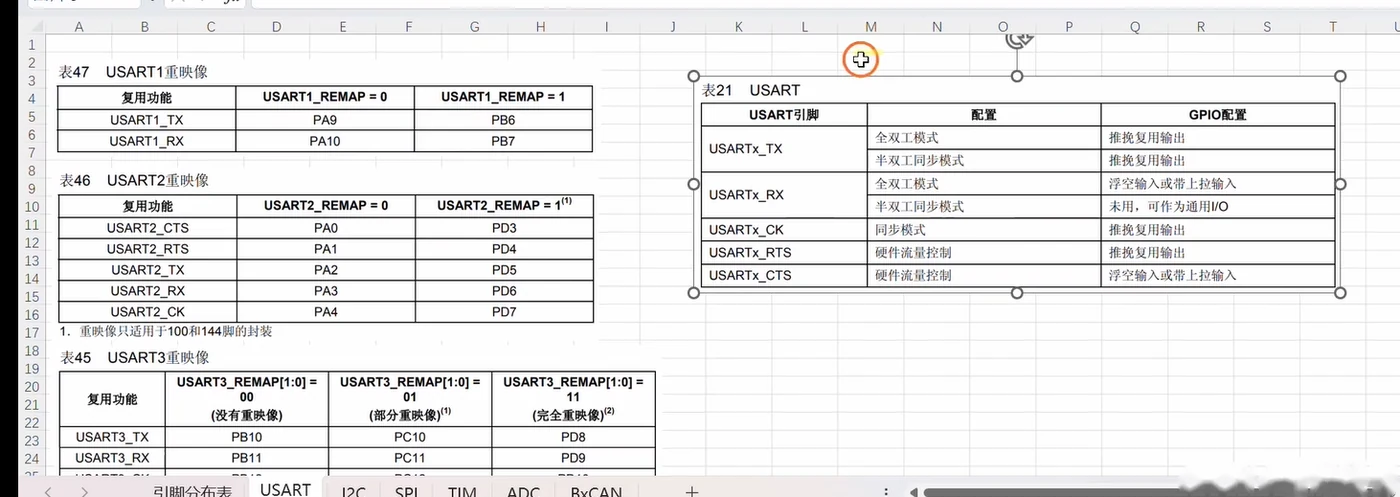
Task: Open the BxCAN sheet tab
Action: point(596,491)
